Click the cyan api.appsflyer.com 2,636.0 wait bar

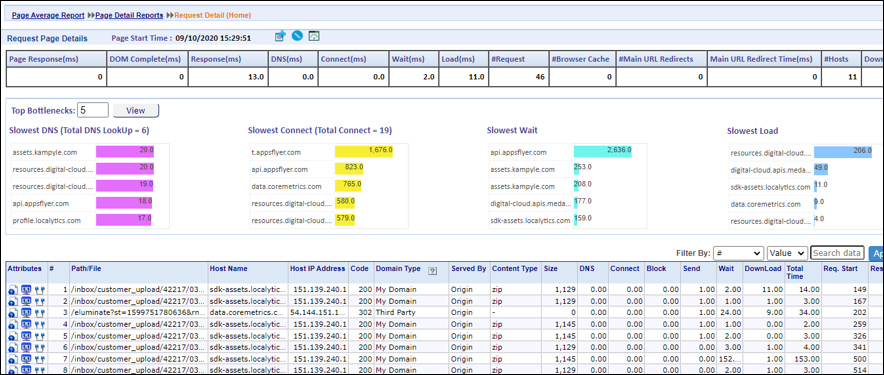[603, 152]
